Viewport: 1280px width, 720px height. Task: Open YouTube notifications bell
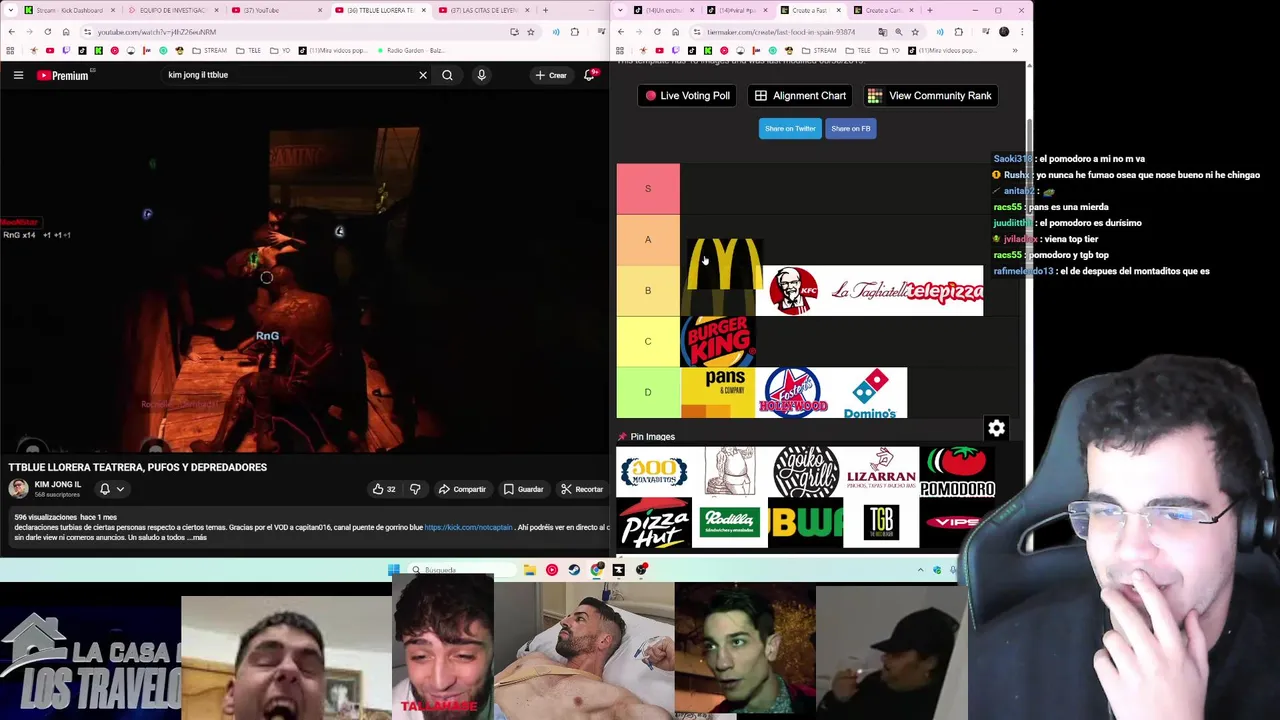[x=590, y=75]
